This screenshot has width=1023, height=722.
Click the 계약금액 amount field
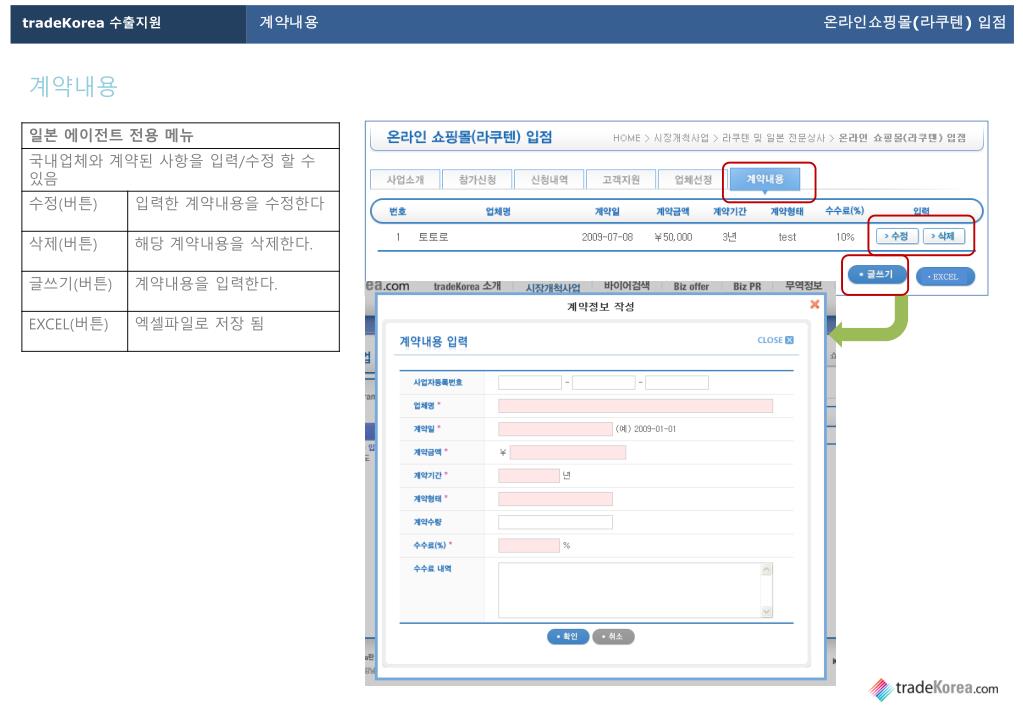point(568,452)
